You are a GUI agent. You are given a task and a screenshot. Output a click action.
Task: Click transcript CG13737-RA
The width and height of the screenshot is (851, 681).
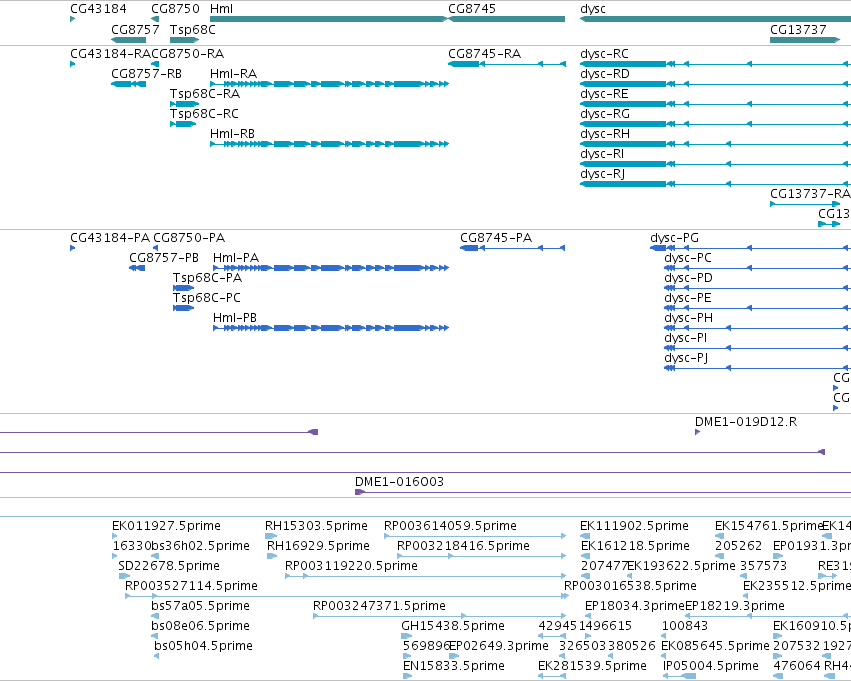[805, 204]
